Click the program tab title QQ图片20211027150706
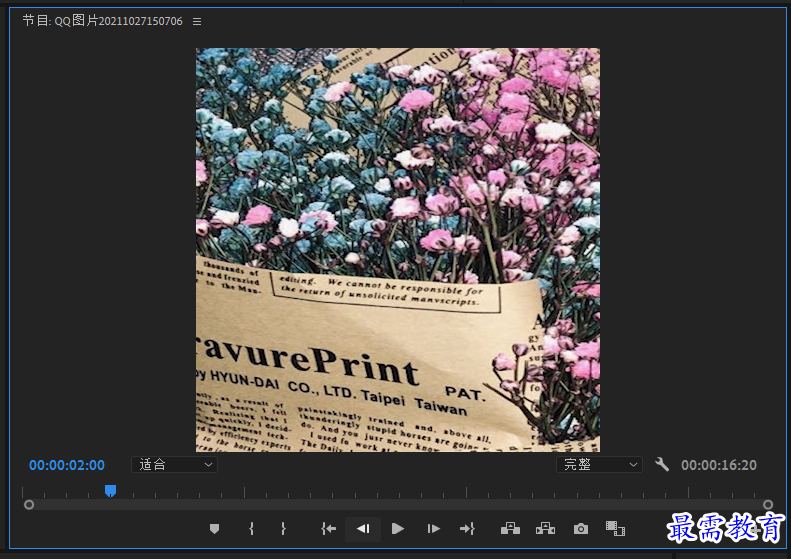 (x=102, y=21)
